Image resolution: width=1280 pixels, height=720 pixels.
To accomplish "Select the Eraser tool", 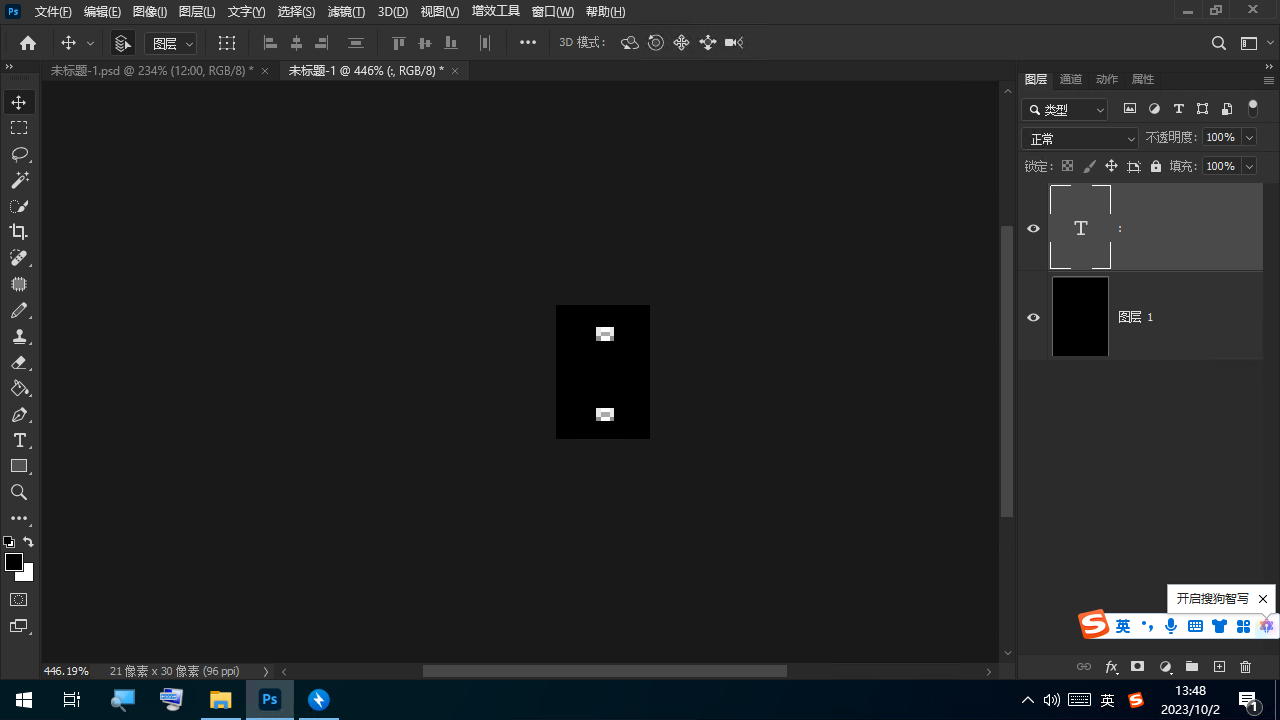I will (19, 363).
